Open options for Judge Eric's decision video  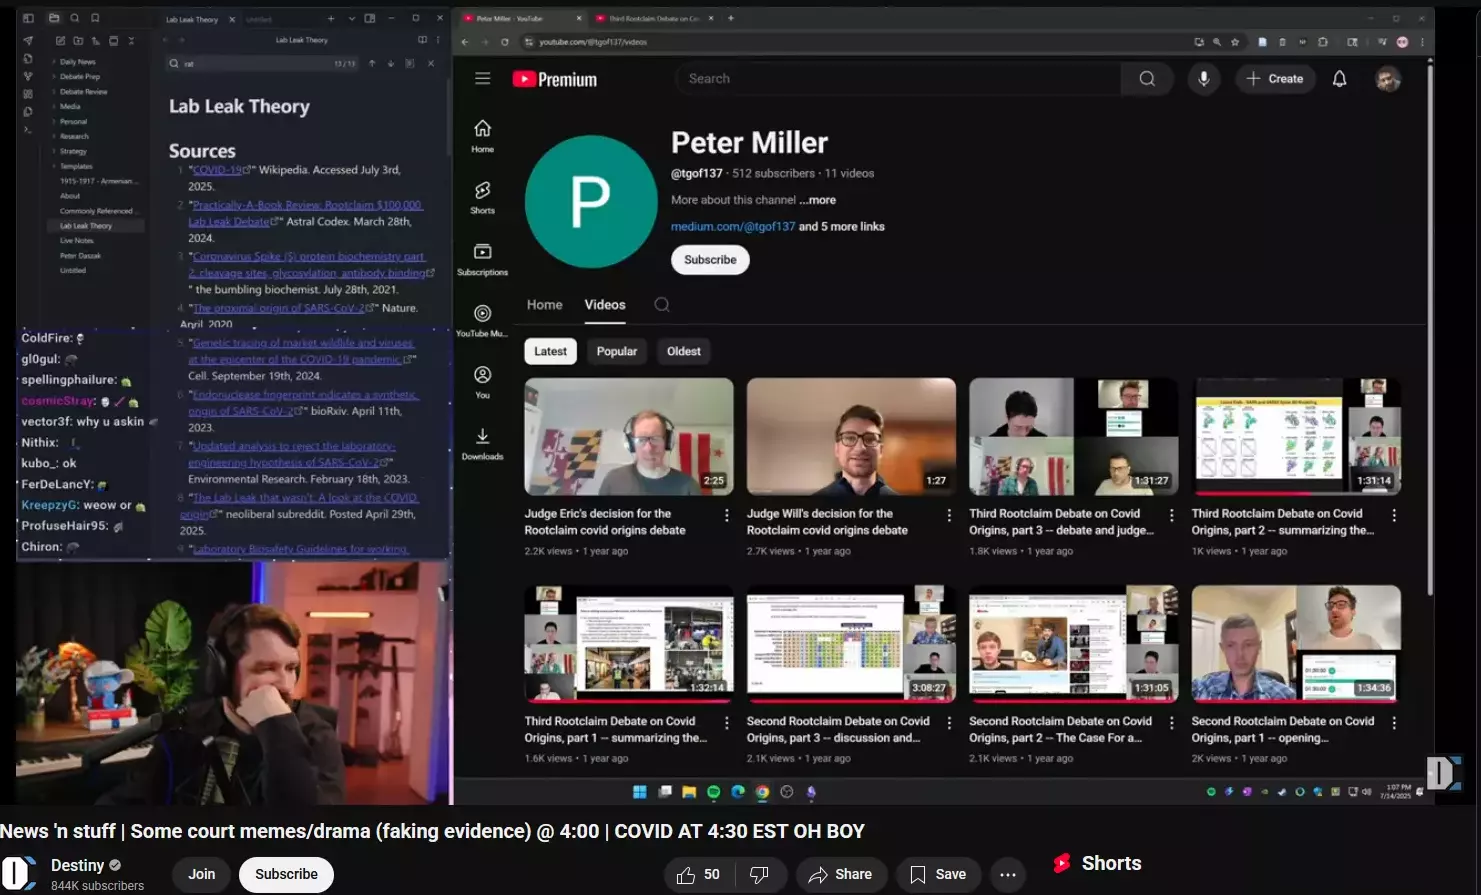click(x=726, y=515)
